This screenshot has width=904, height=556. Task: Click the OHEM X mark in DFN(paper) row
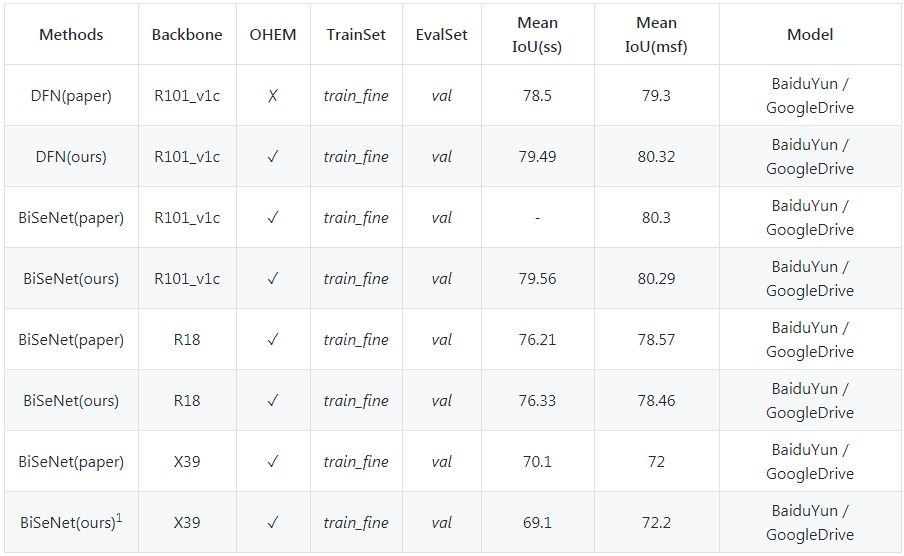[x=273, y=96]
